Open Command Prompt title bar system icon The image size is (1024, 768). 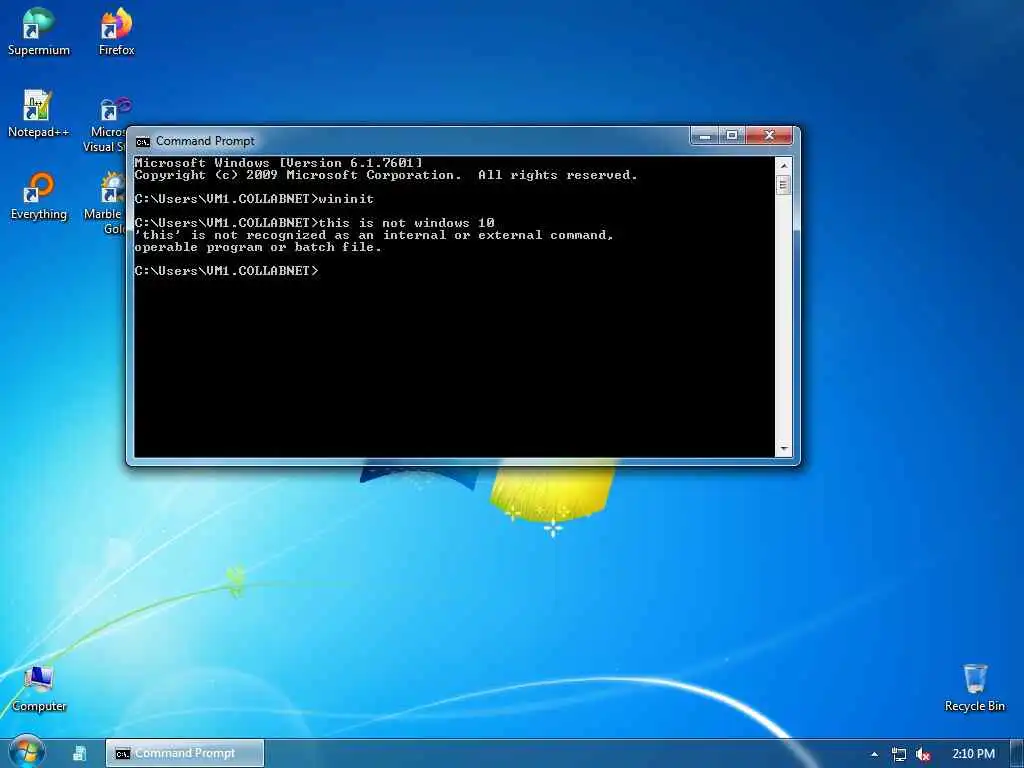[x=142, y=141]
